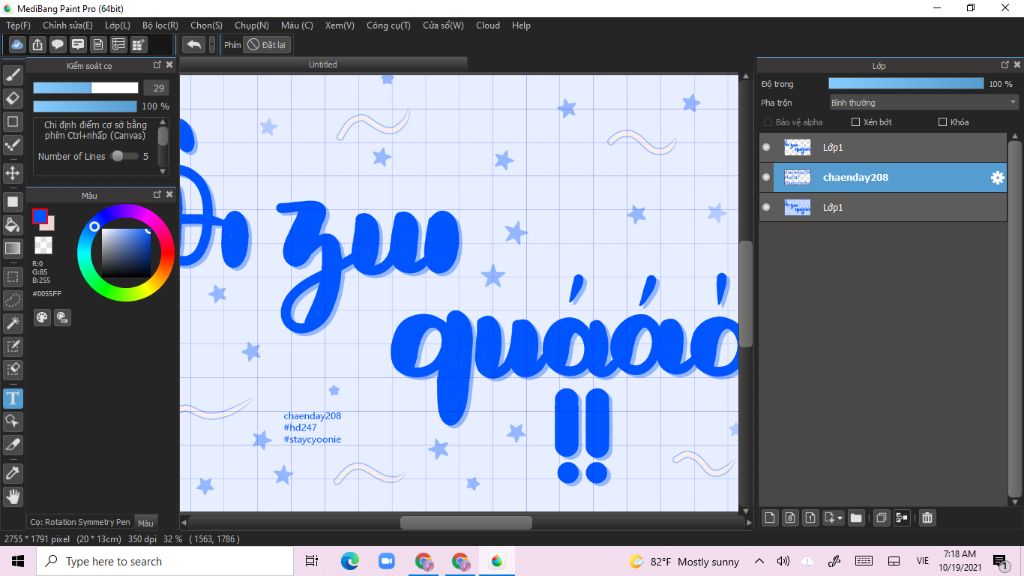This screenshot has height=576, width=1024.
Task: Open the Bộ lọc(R) menu
Action: point(160,25)
